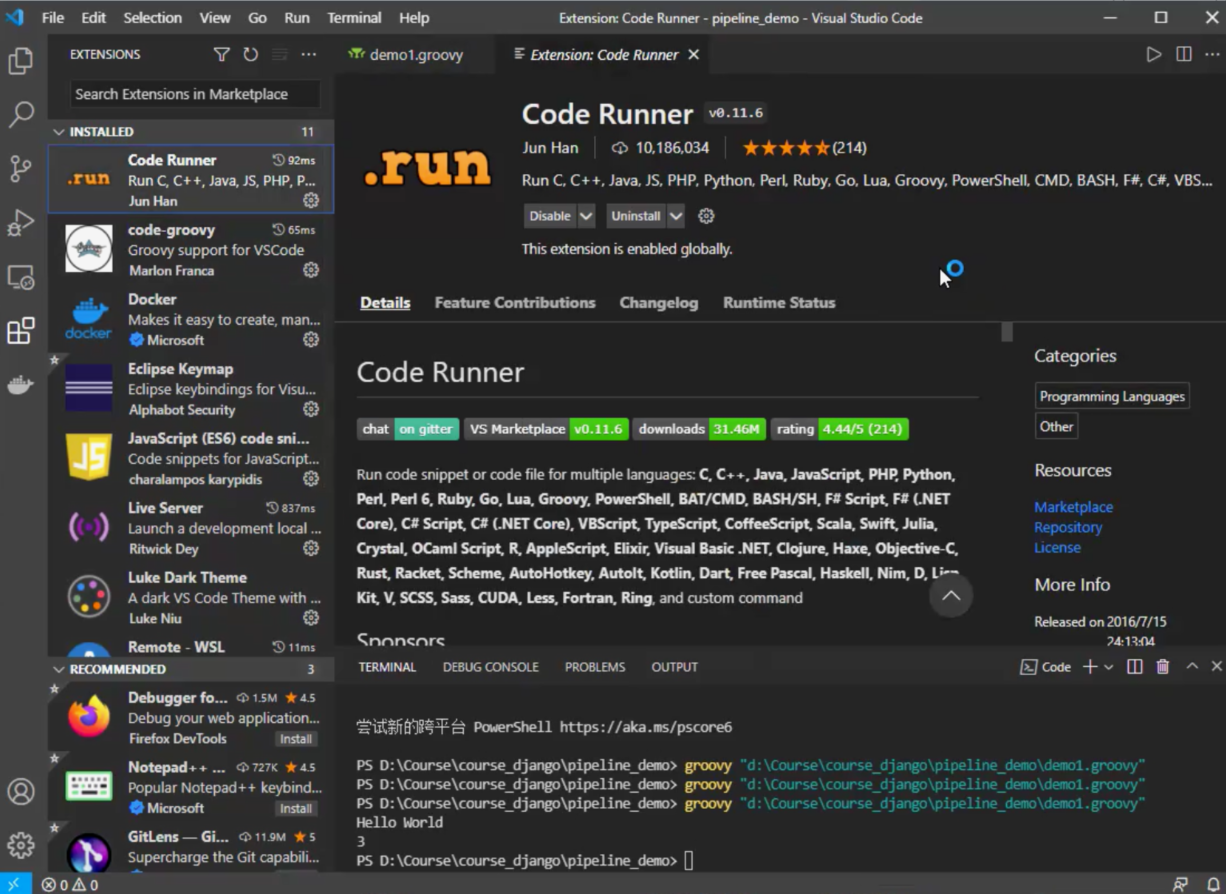Open the Selection menu
The width and height of the screenshot is (1226, 894).
tap(152, 18)
